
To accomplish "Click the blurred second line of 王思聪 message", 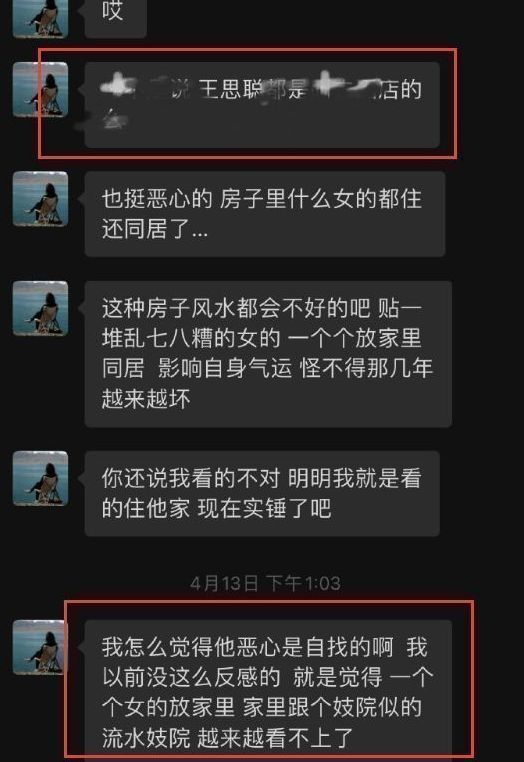I will [x=113, y=120].
